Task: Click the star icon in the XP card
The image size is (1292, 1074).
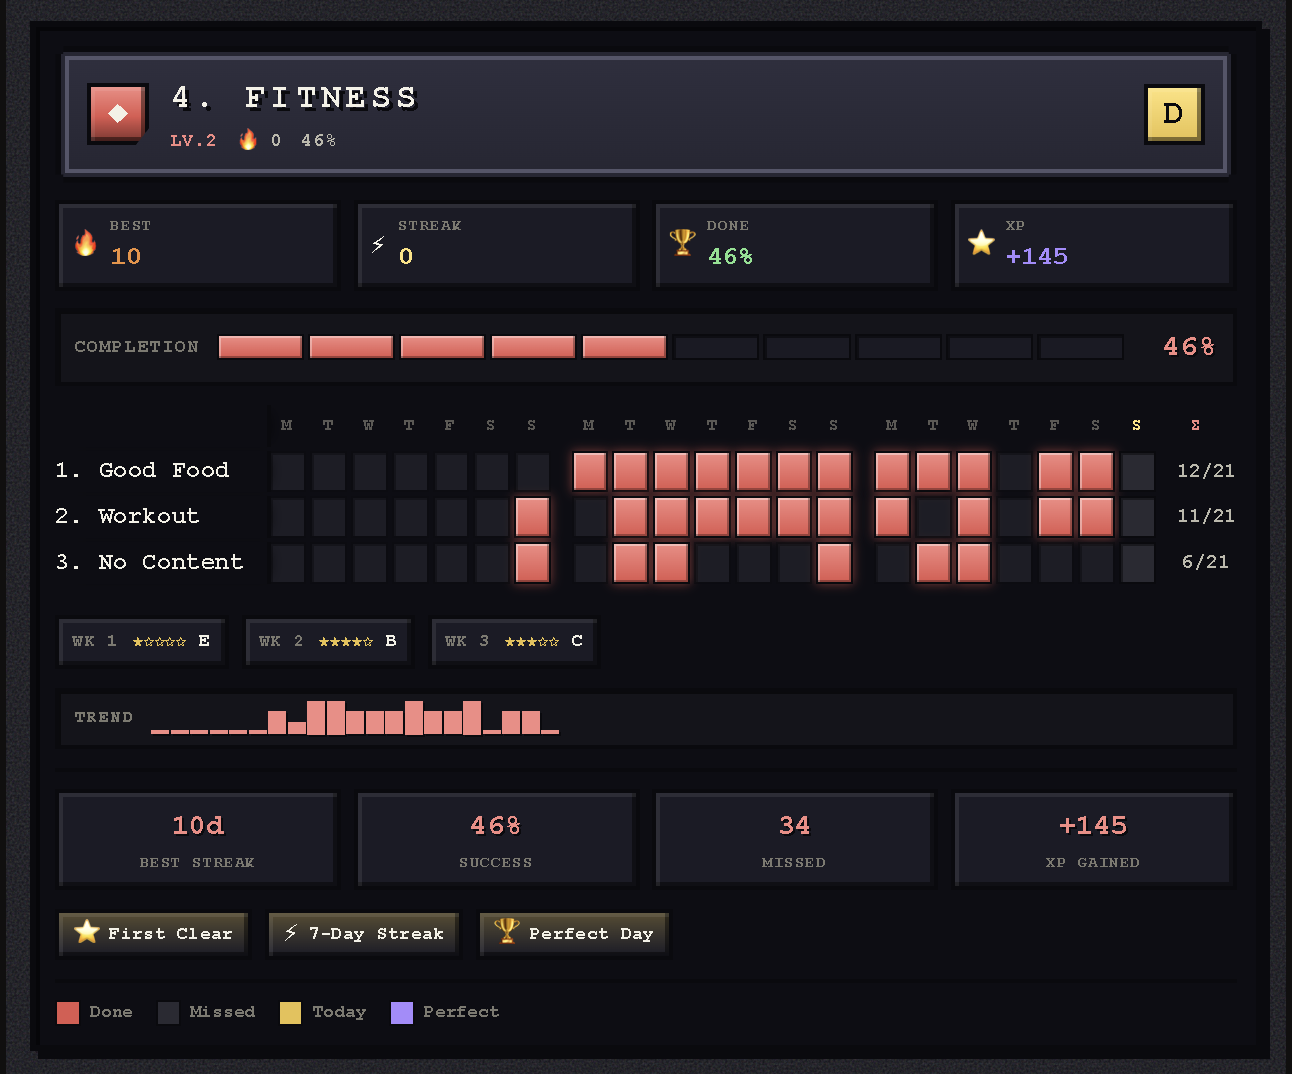Action: (981, 242)
